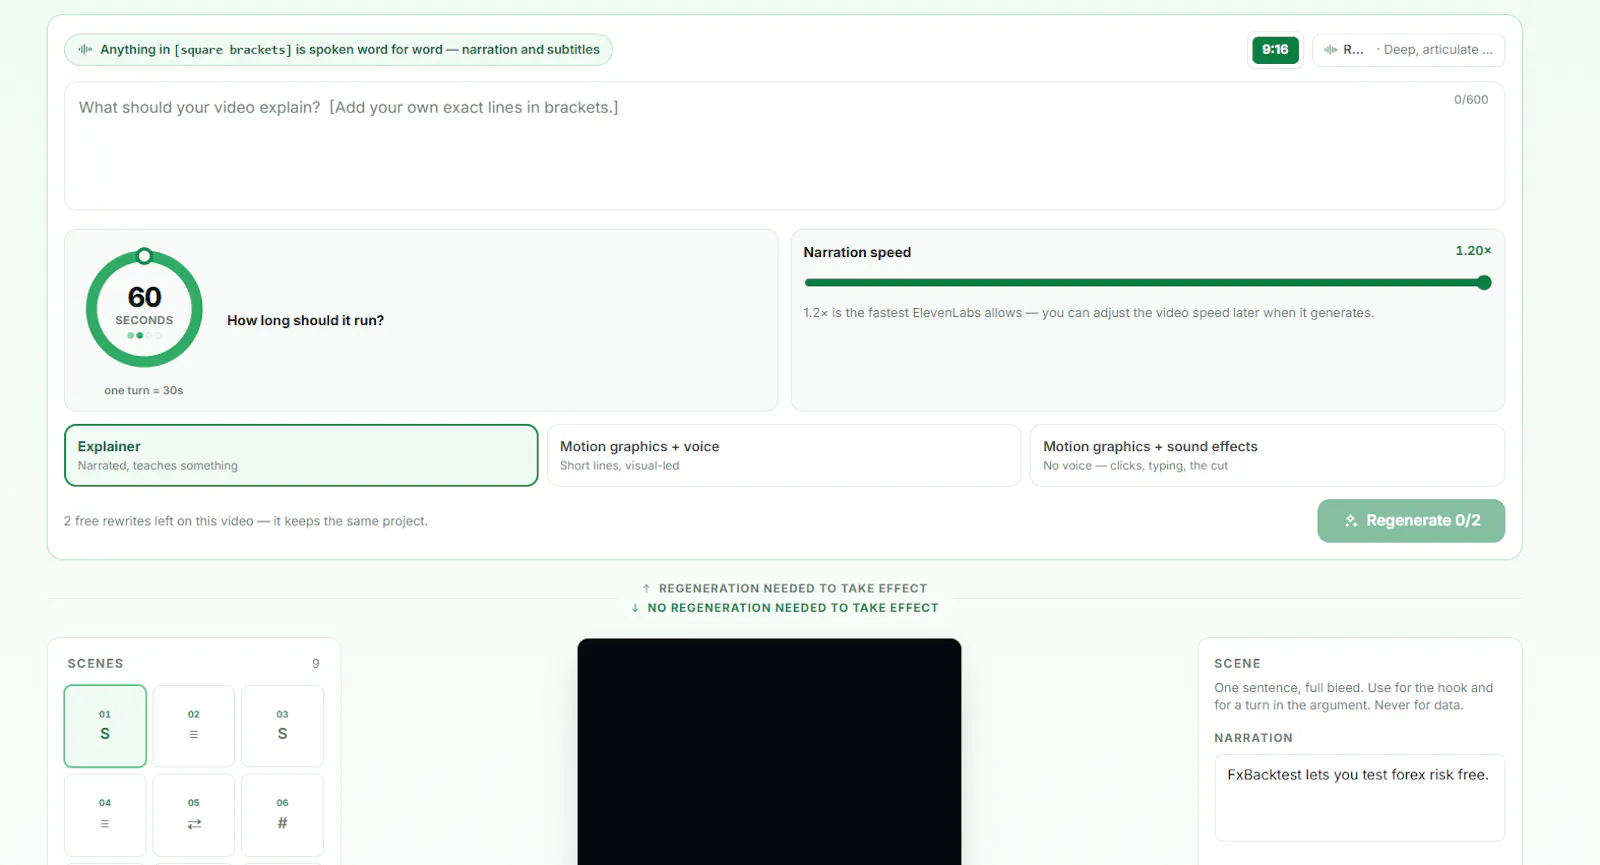1600x865 pixels.
Task: Click the 'How long should it run?' label
Action: pyautogui.click(x=305, y=321)
